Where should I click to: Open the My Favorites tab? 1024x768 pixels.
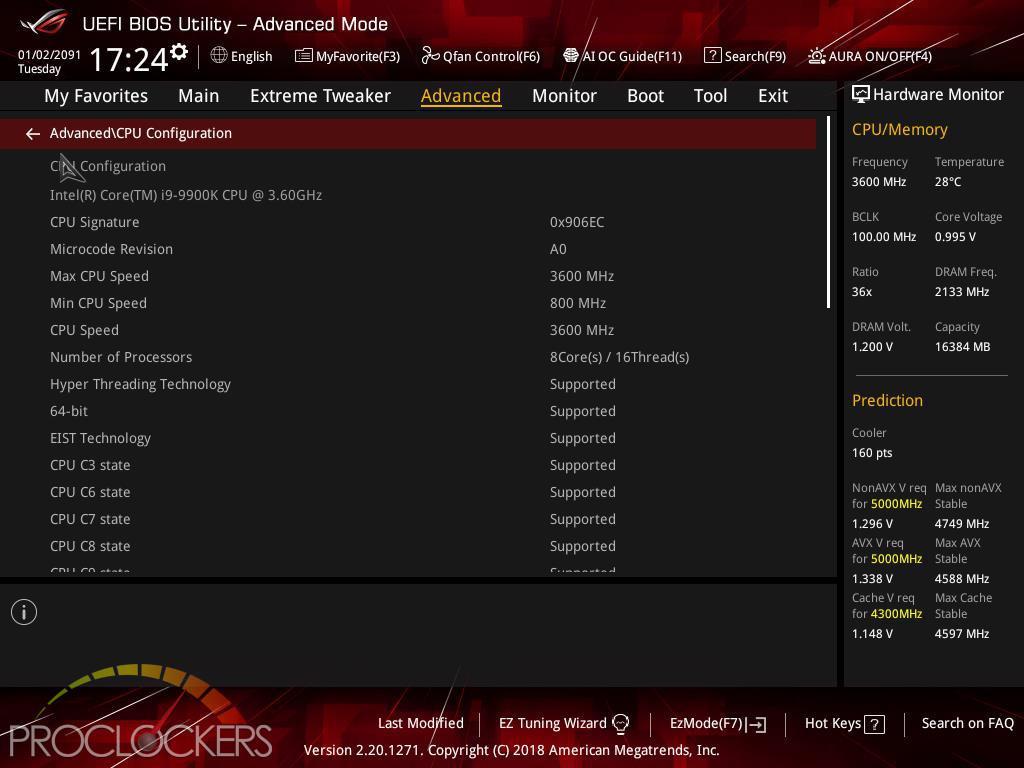tap(96, 96)
